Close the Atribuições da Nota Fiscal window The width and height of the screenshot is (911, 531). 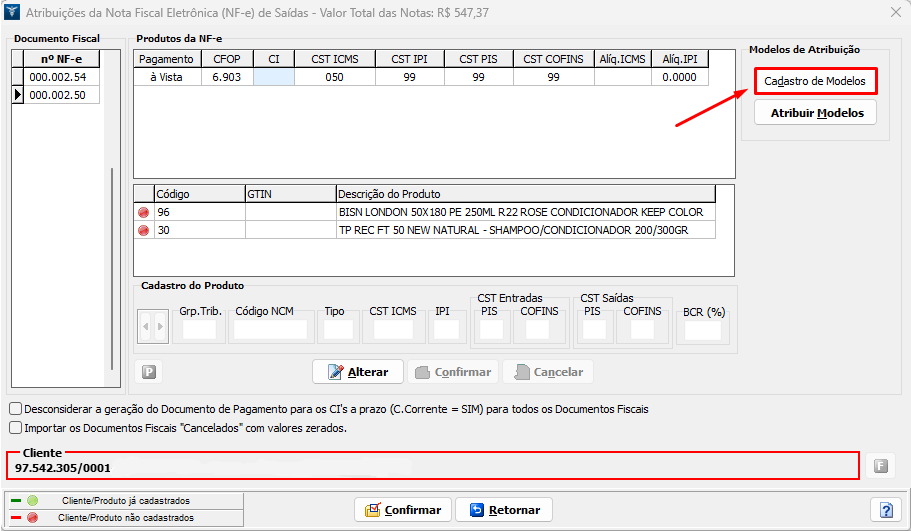pos(894,12)
